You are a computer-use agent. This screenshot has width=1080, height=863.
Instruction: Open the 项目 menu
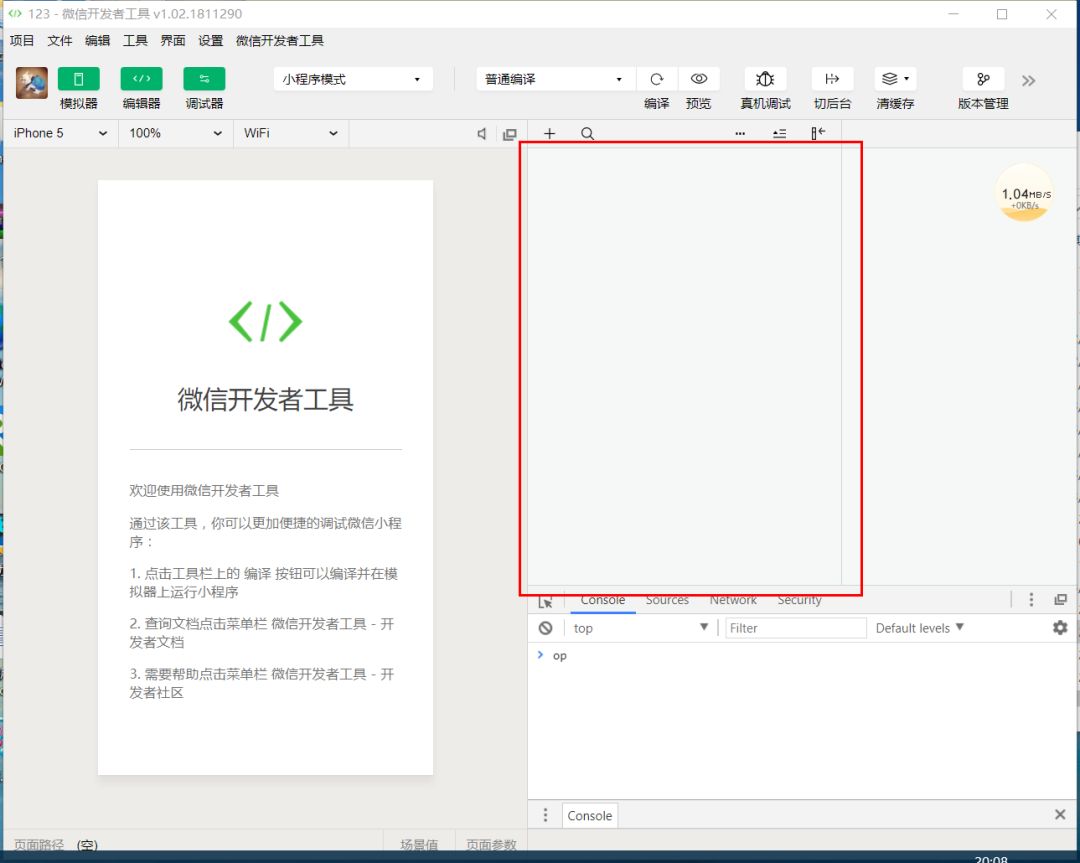click(x=21, y=41)
